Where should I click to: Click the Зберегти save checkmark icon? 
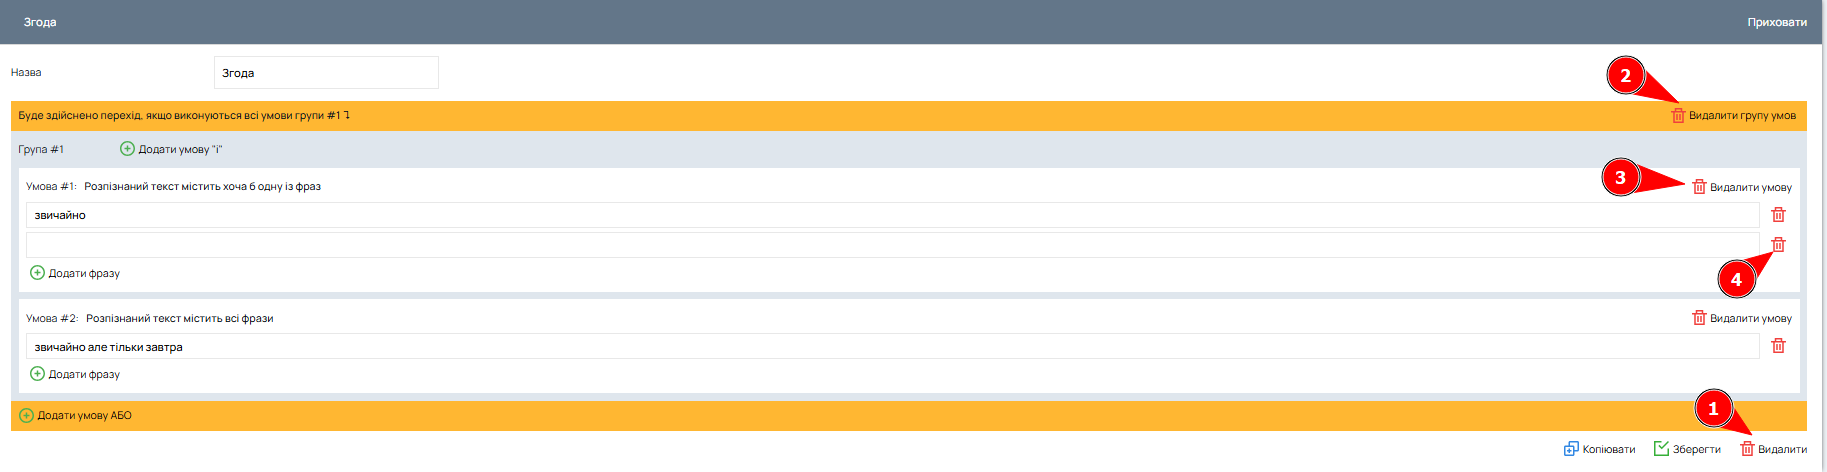[x=1661, y=449]
